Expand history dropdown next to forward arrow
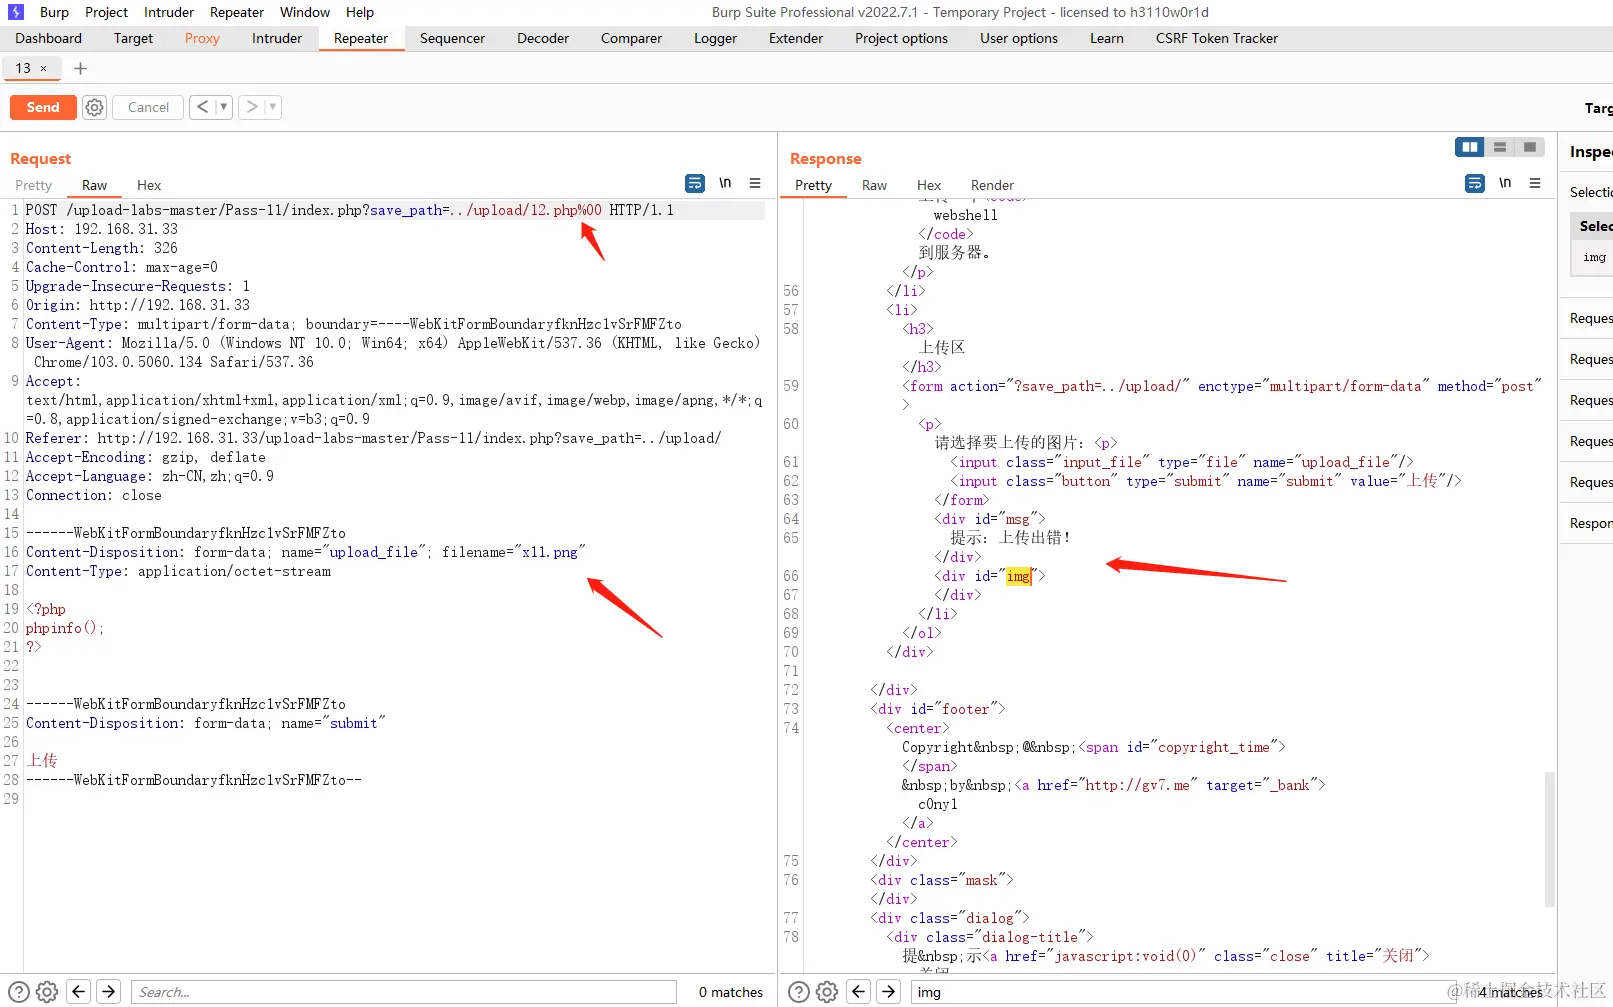1613x1007 pixels. (273, 107)
